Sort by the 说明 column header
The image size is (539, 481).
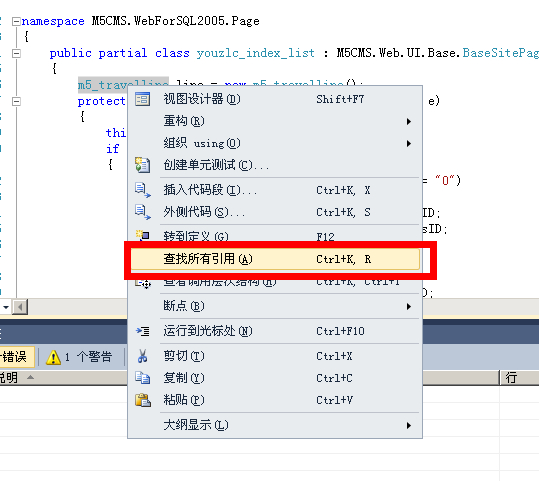[x=64, y=378]
